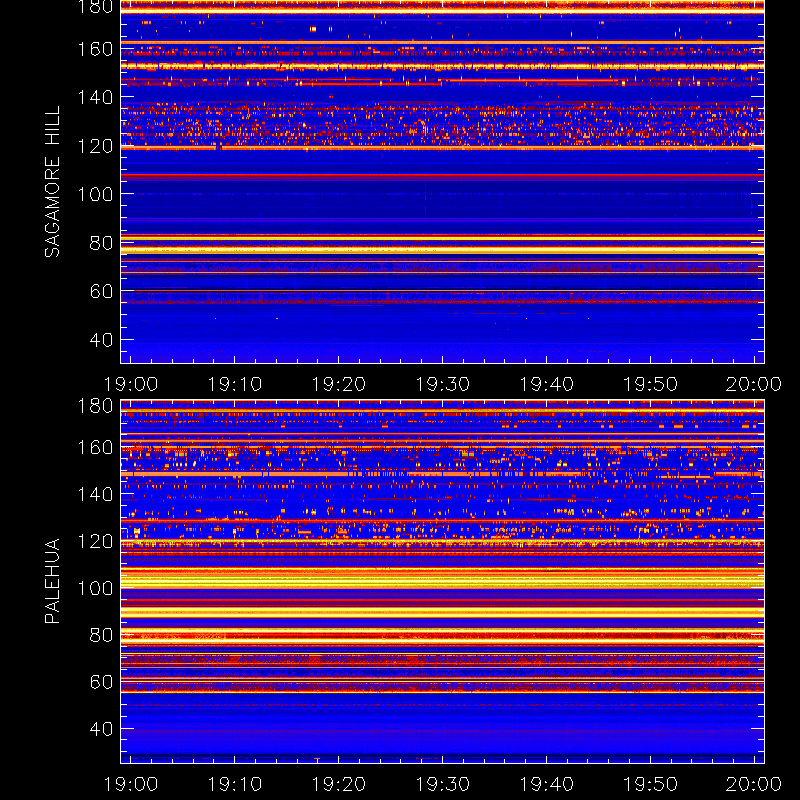Select frequency label 140 on Palehua plot
800x800 pixels.
click(x=95, y=494)
